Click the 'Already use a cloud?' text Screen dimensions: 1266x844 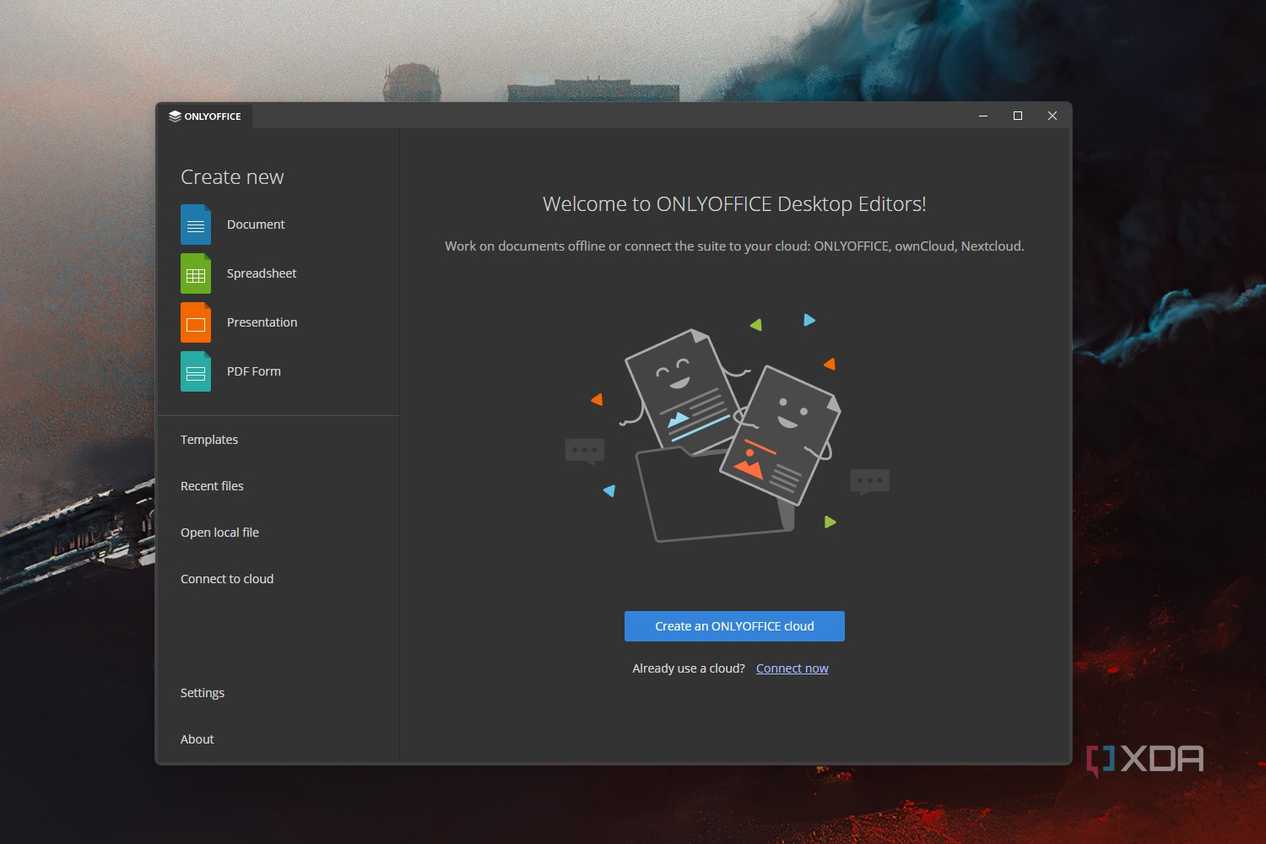point(689,669)
